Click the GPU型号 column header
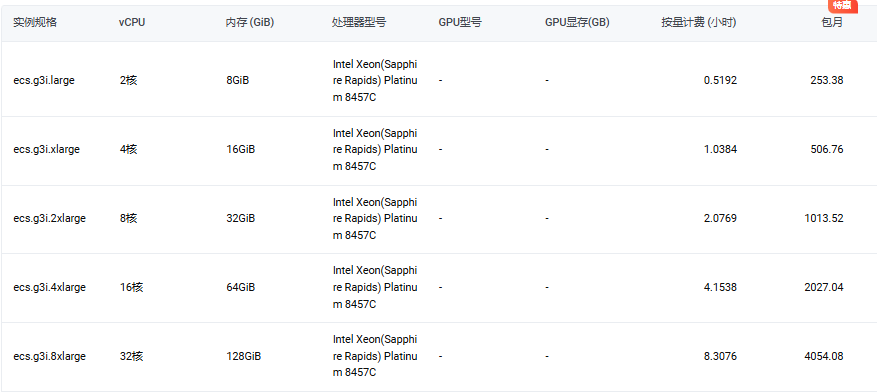This screenshot has width=877, height=392. point(460,23)
